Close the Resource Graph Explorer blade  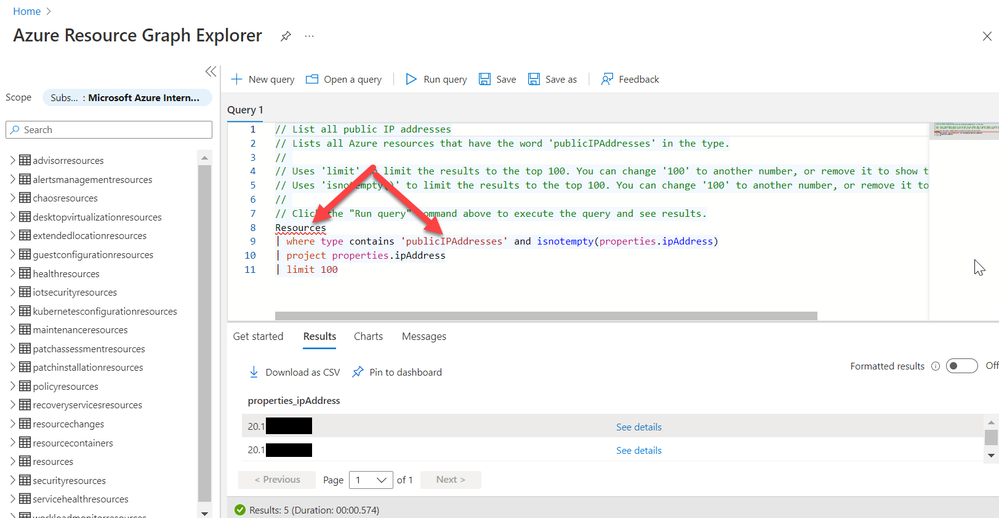(986, 36)
